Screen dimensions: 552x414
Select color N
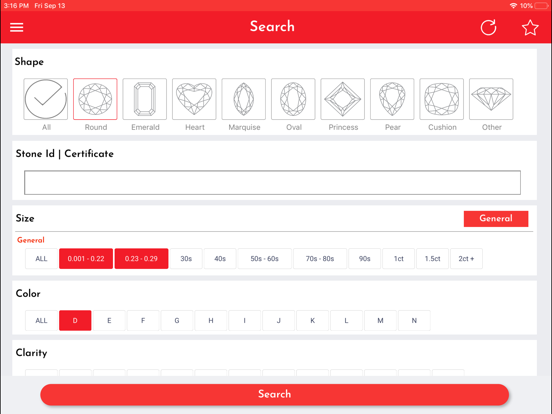[x=414, y=320]
